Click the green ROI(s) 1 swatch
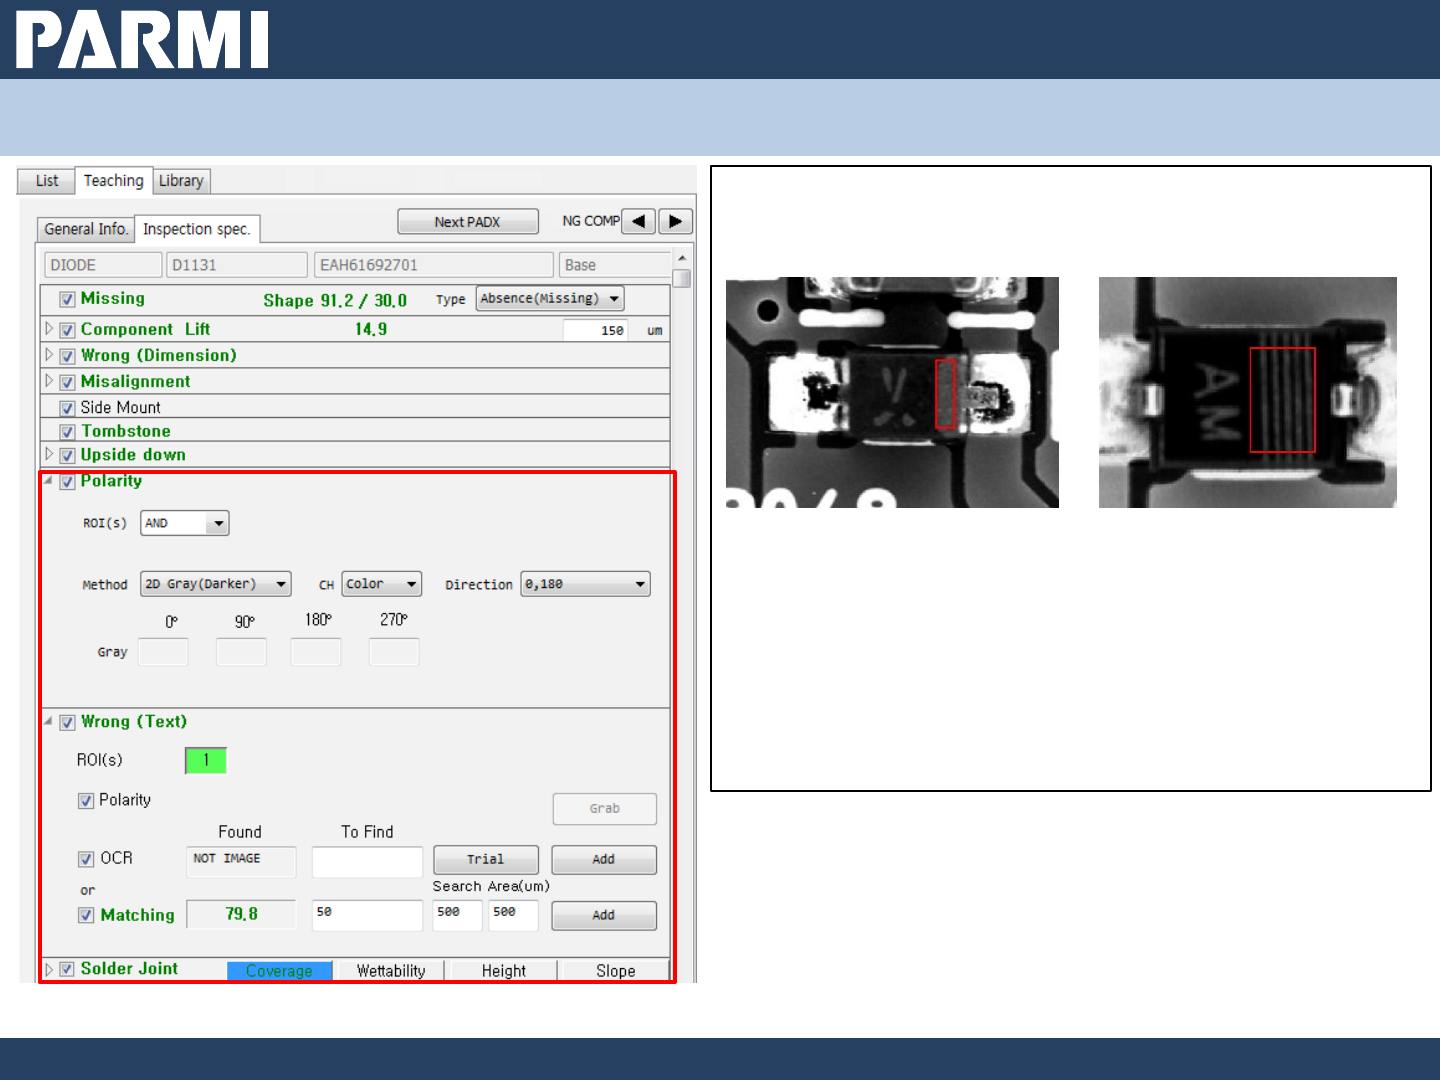This screenshot has height=1080, width=1440. click(206, 761)
